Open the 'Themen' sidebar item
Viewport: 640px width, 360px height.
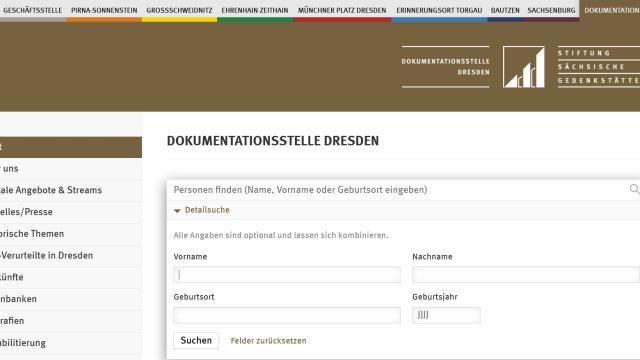click(x=71, y=234)
